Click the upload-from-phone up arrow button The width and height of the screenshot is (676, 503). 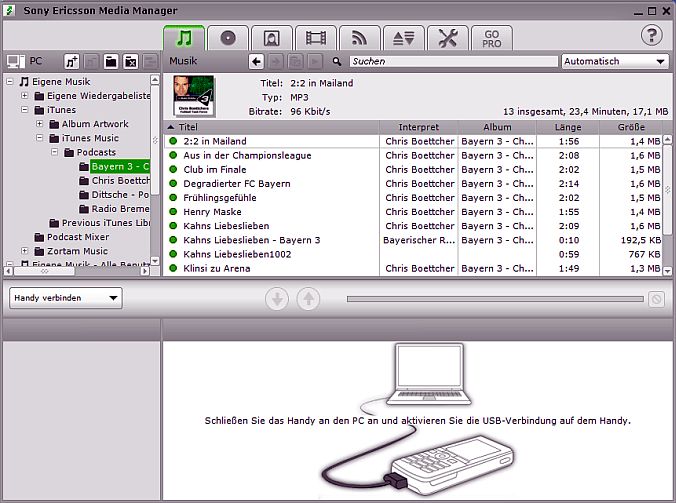pyautogui.click(x=308, y=299)
